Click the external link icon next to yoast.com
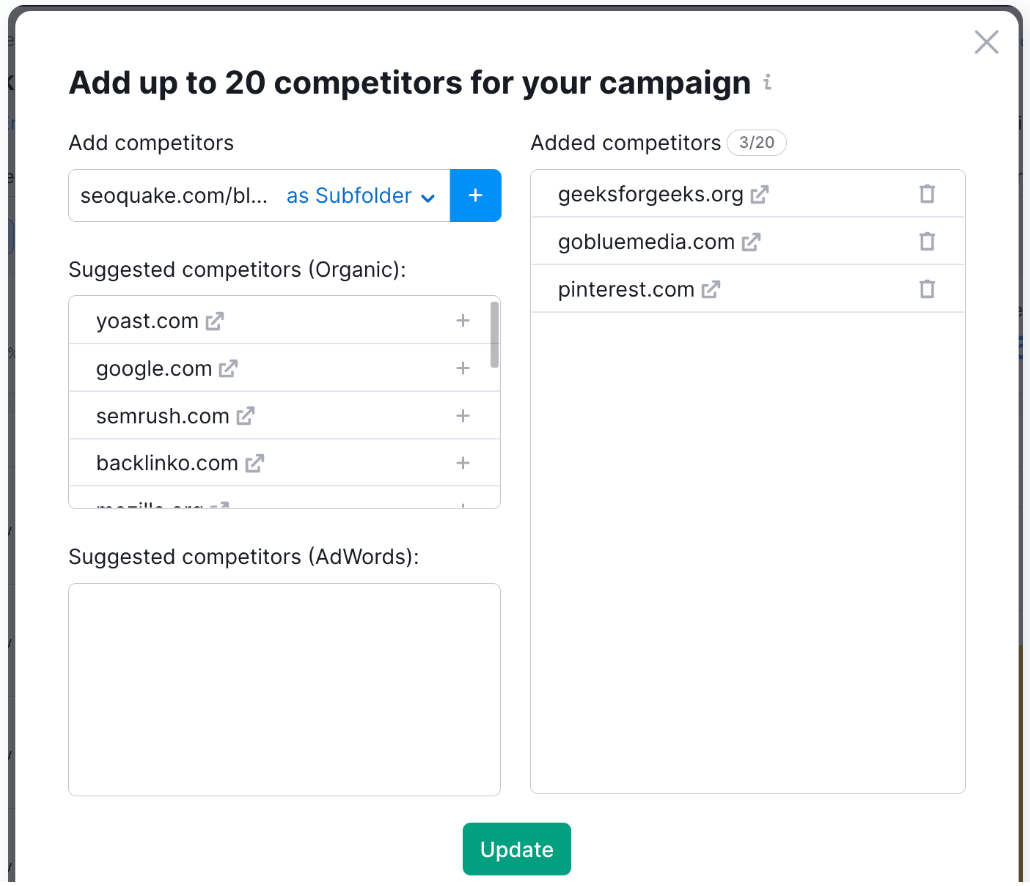Screen dimensions: 1030x886 214,321
